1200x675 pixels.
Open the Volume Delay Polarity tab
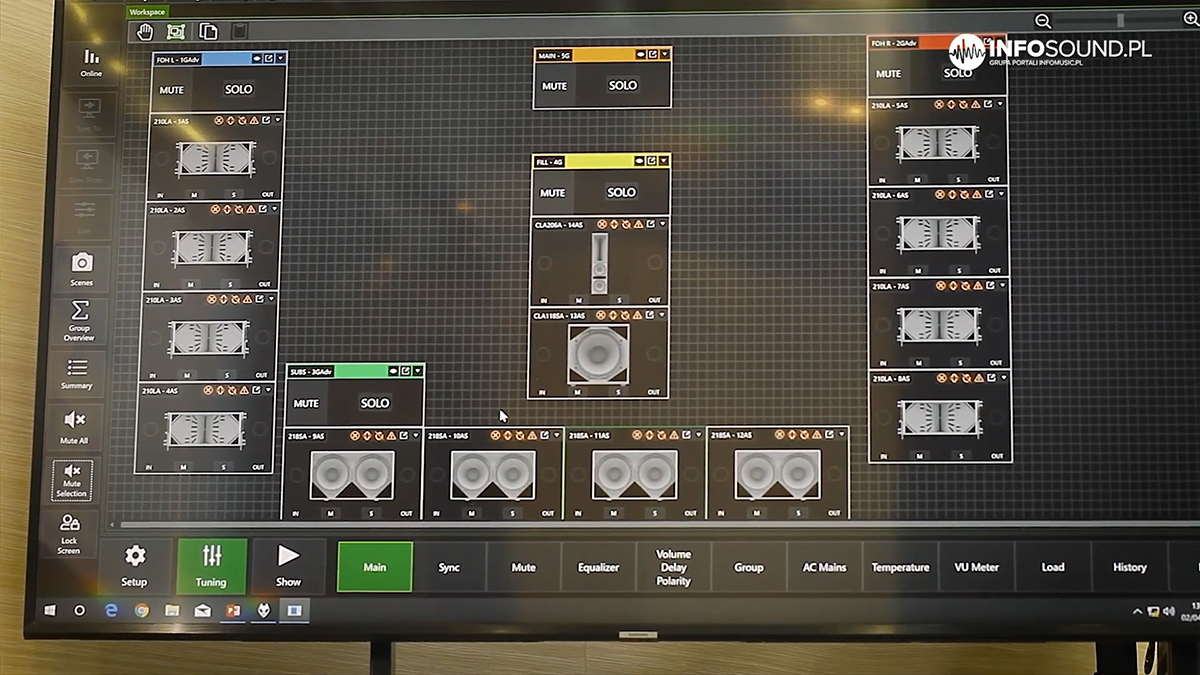(673, 567)
